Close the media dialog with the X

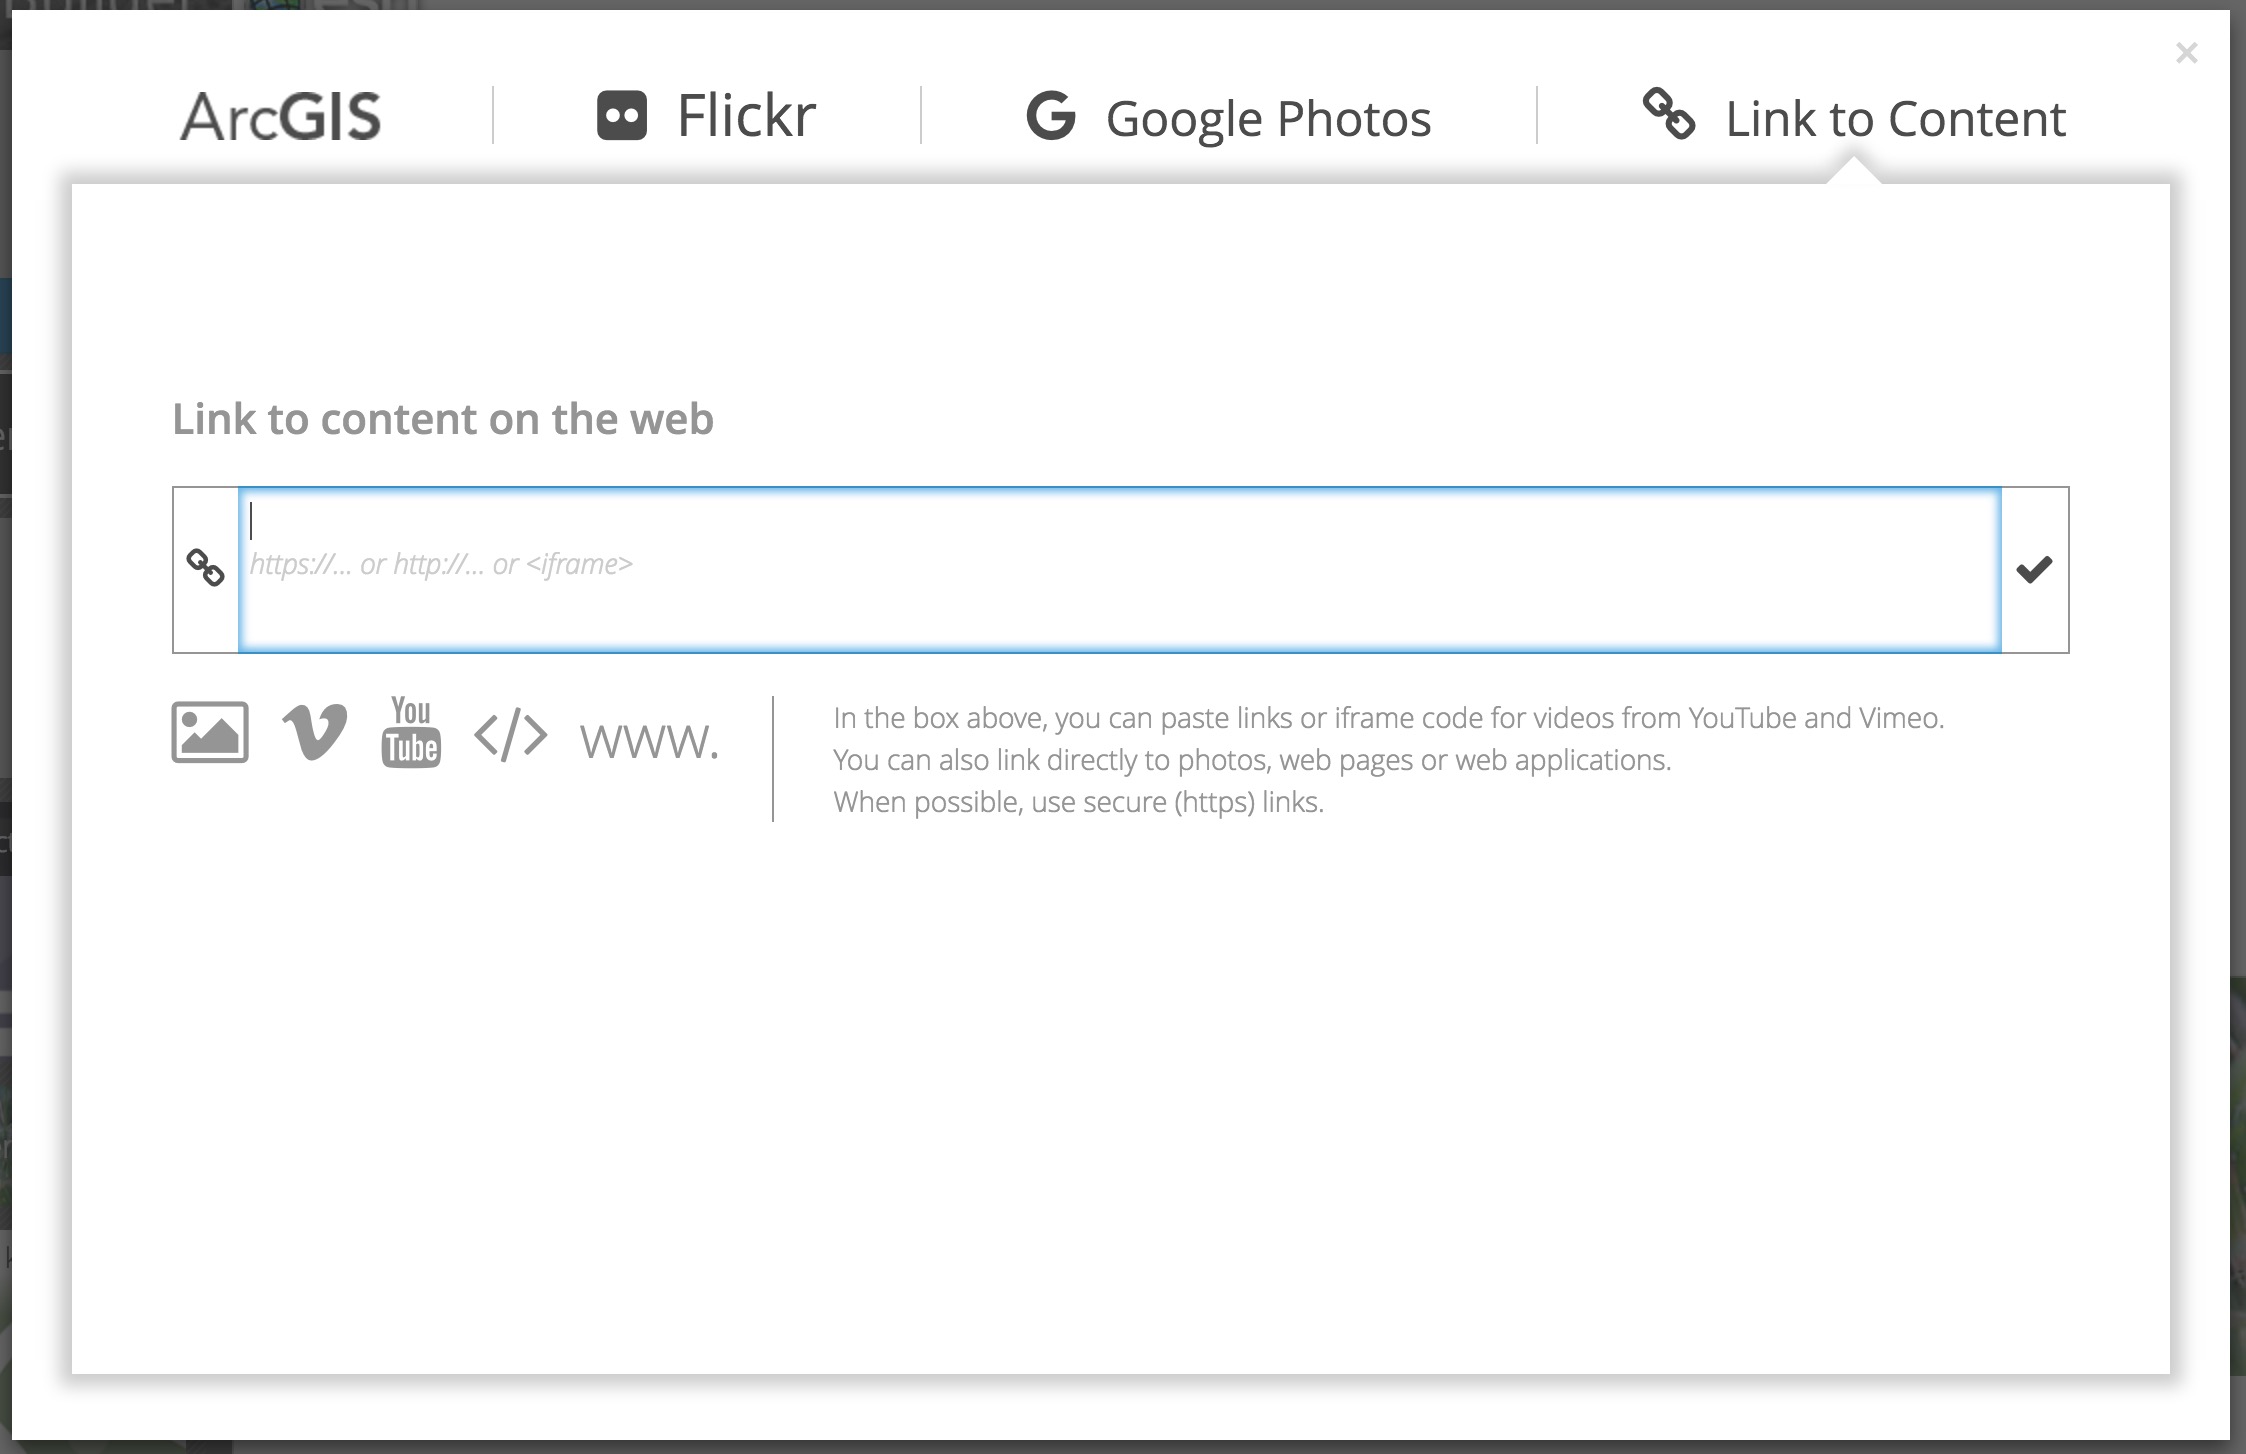[x=2186, y=53]
